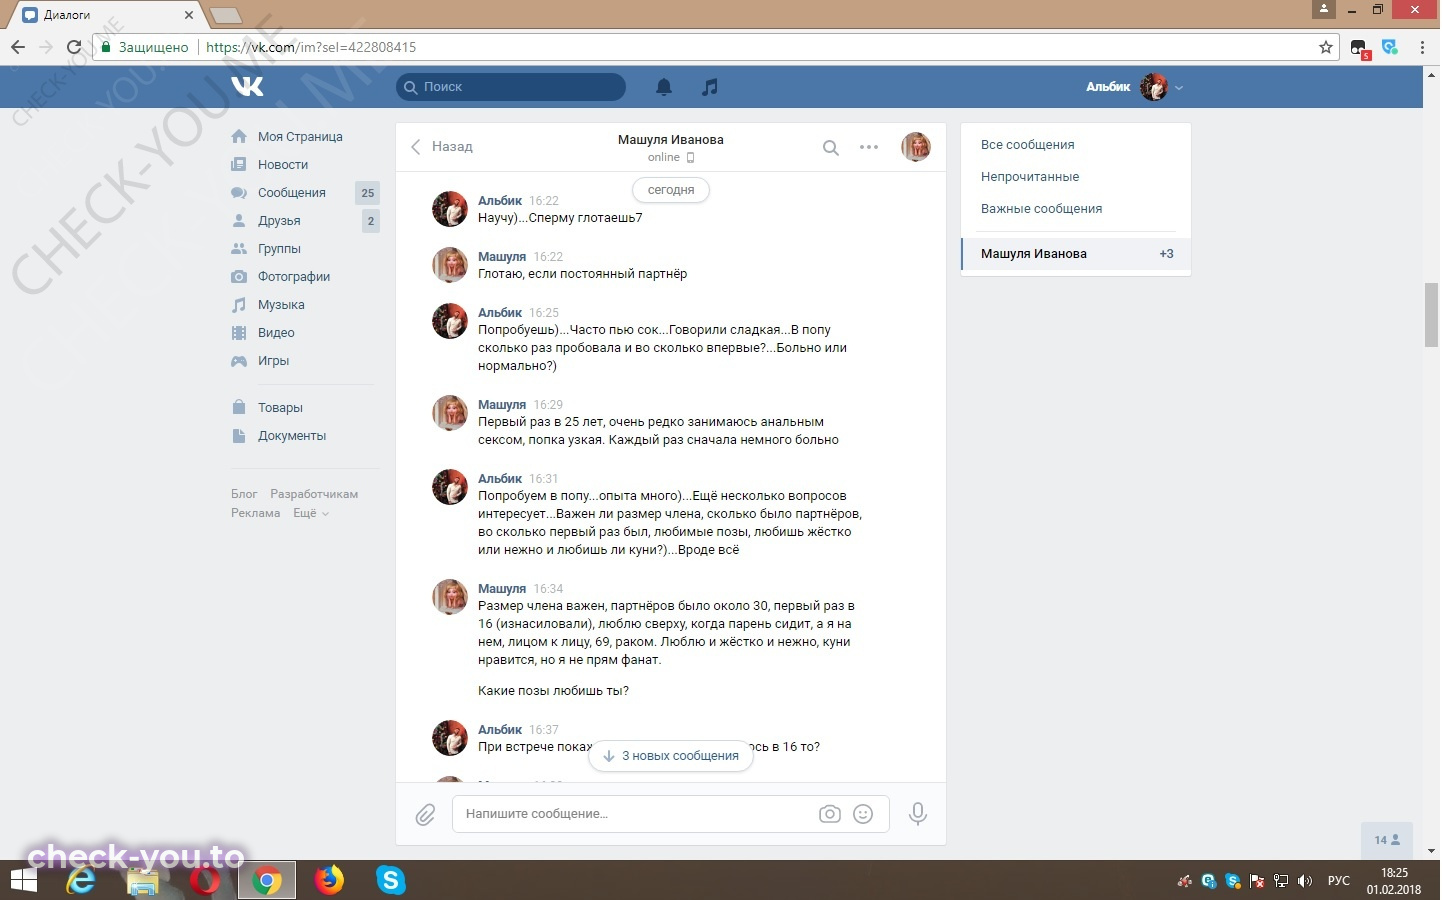Click the 16:31 message timestamp
Viewport: 1442px width, 900px height.
click(544, 479)
